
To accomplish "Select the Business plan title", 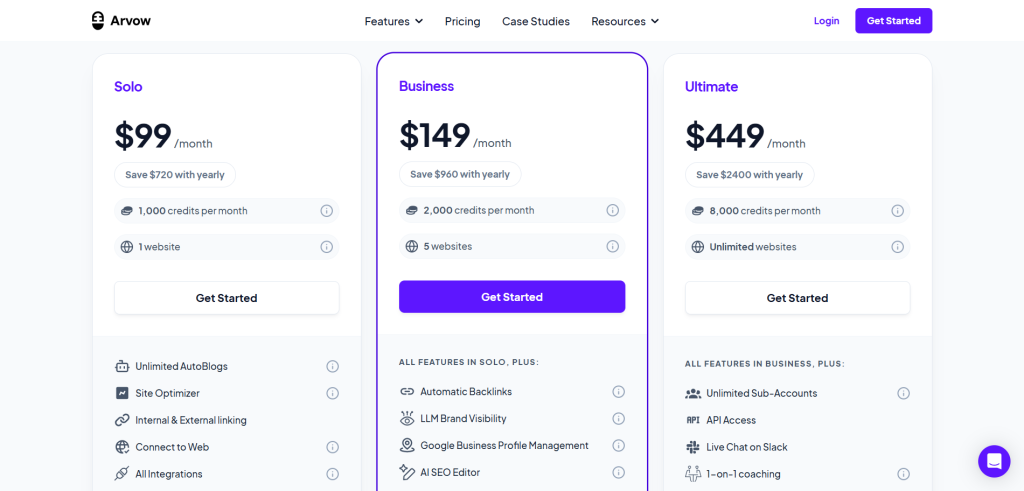I will click(426, 86).
